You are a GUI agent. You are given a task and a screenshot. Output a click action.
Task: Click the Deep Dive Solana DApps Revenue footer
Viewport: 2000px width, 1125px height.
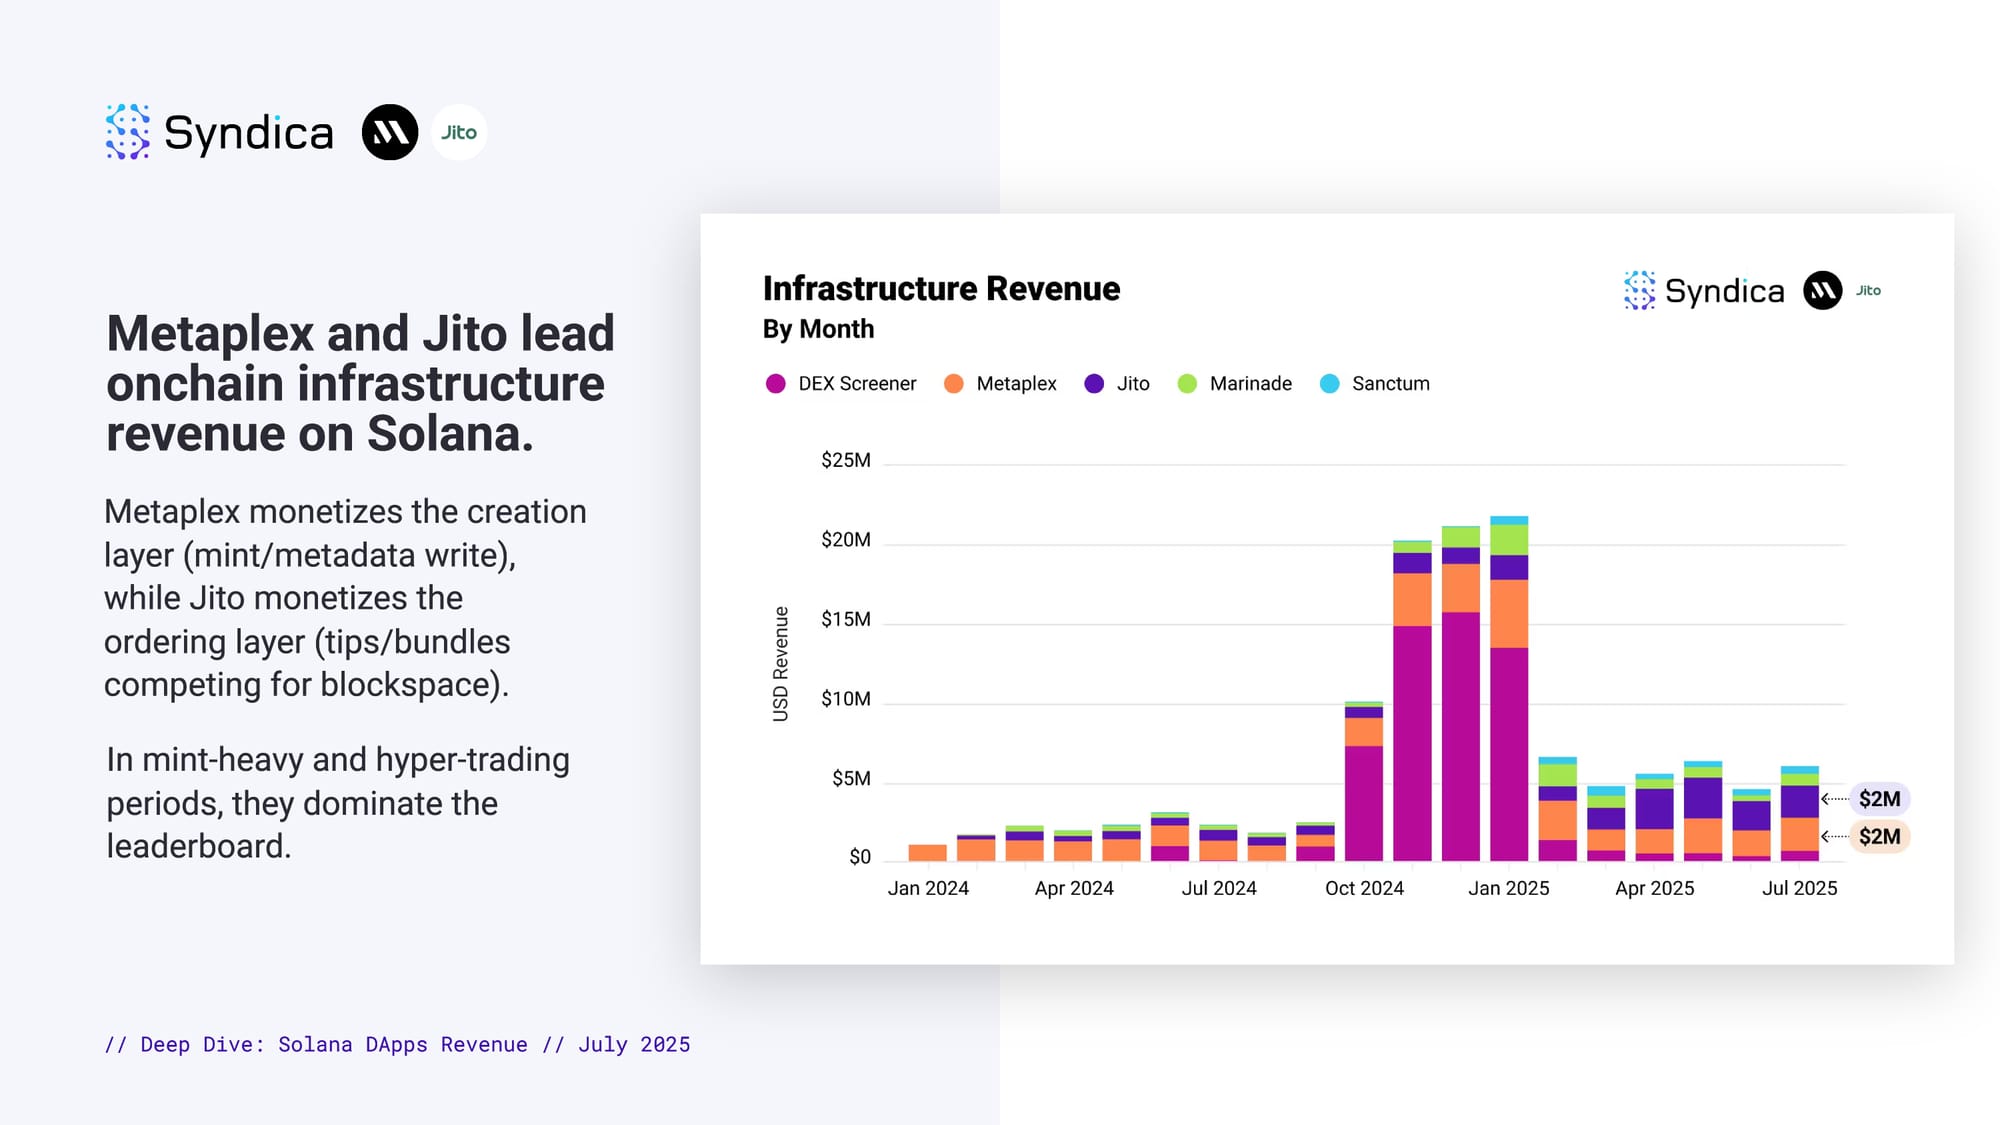397,1045
